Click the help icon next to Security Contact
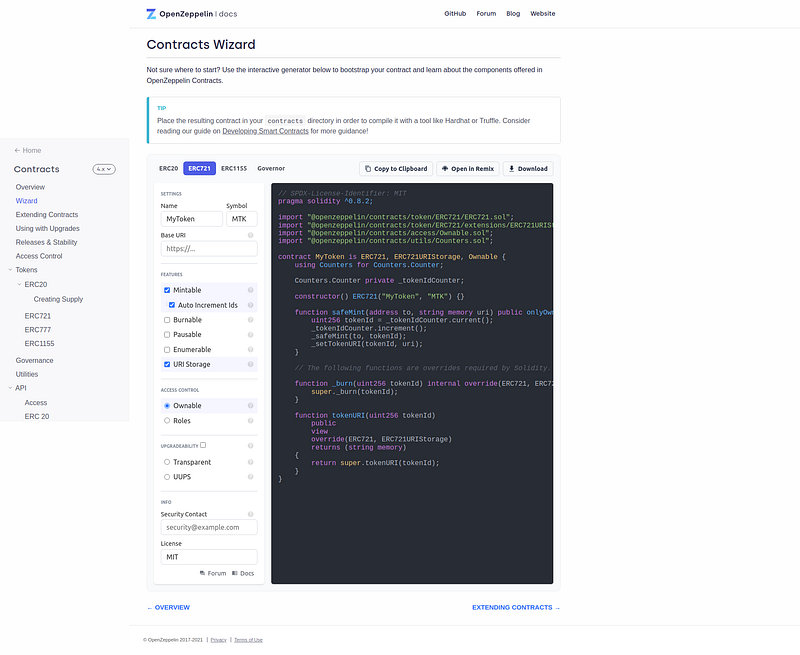Viewport: 800px width, 655px height. point(250,514)
